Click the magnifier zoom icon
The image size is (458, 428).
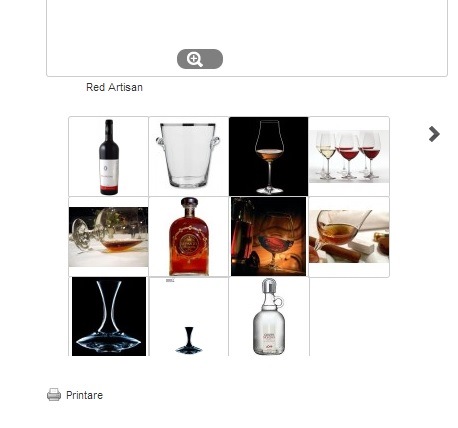tap(195, 59)
